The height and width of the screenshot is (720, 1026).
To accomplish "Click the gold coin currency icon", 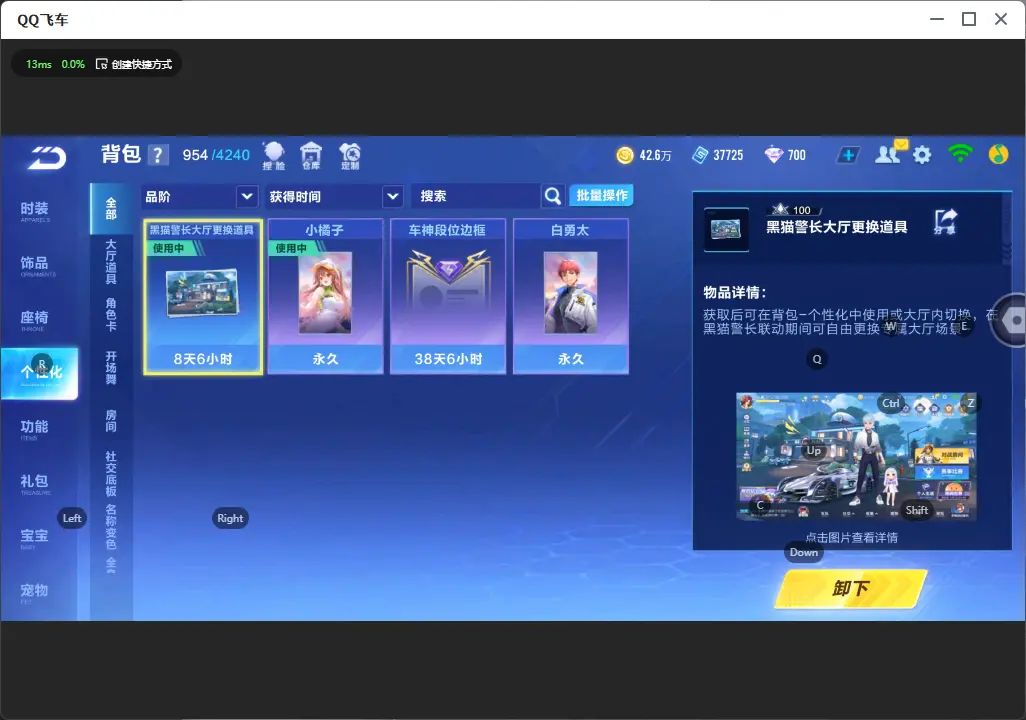I will 625,155.
